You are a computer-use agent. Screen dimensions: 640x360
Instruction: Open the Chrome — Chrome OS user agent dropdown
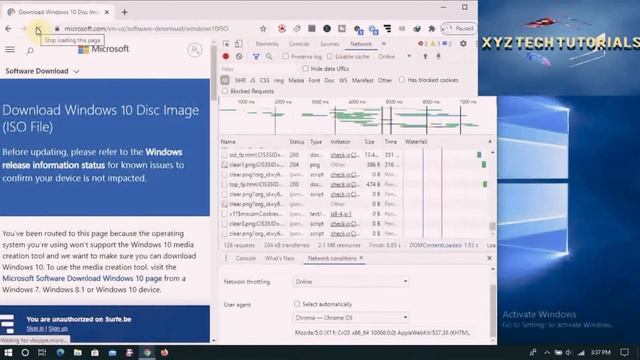(350, 317)
